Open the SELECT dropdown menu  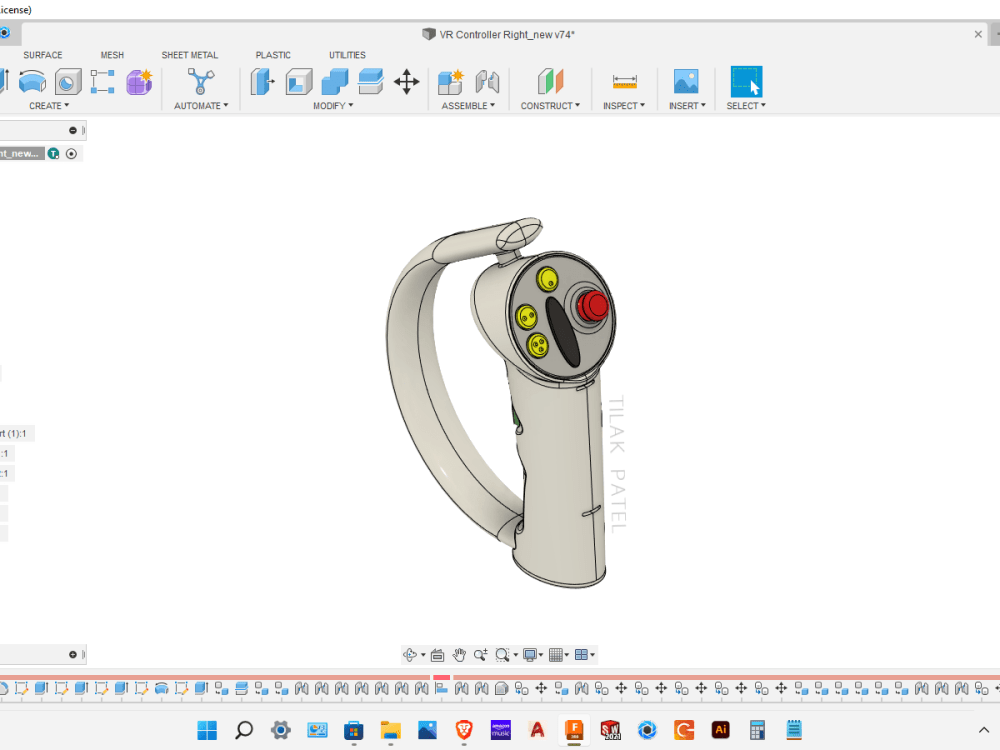click(x=746, y=106)
